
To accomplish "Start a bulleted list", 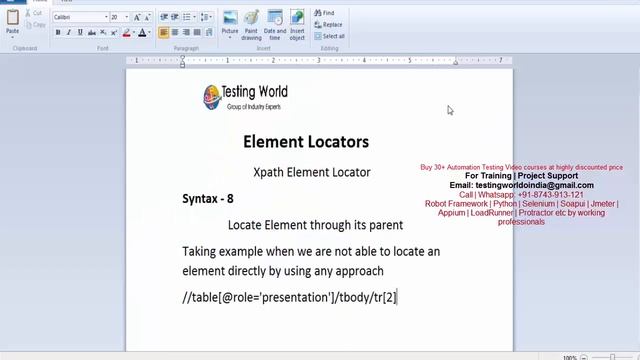I will tap(187, 17).
